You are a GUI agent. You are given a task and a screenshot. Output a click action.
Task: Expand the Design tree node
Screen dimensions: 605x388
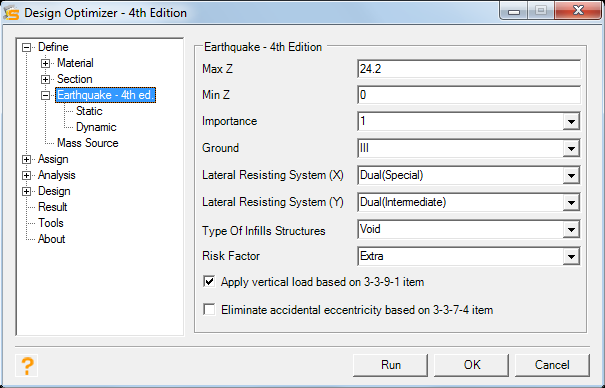[x=26, y=191]
